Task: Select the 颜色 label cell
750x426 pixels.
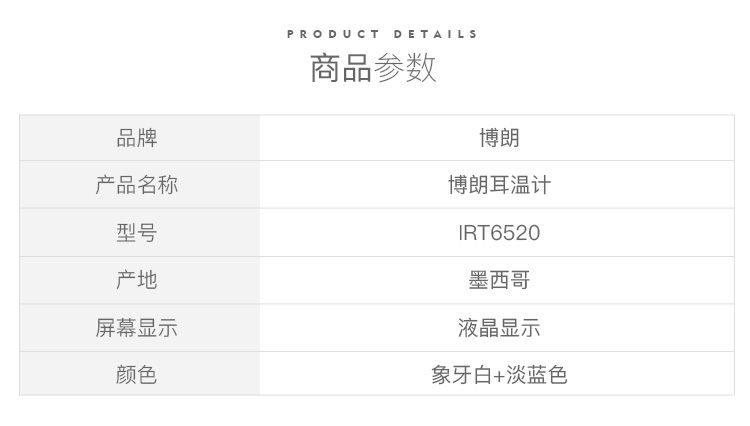Action: (x=137, y=375)
